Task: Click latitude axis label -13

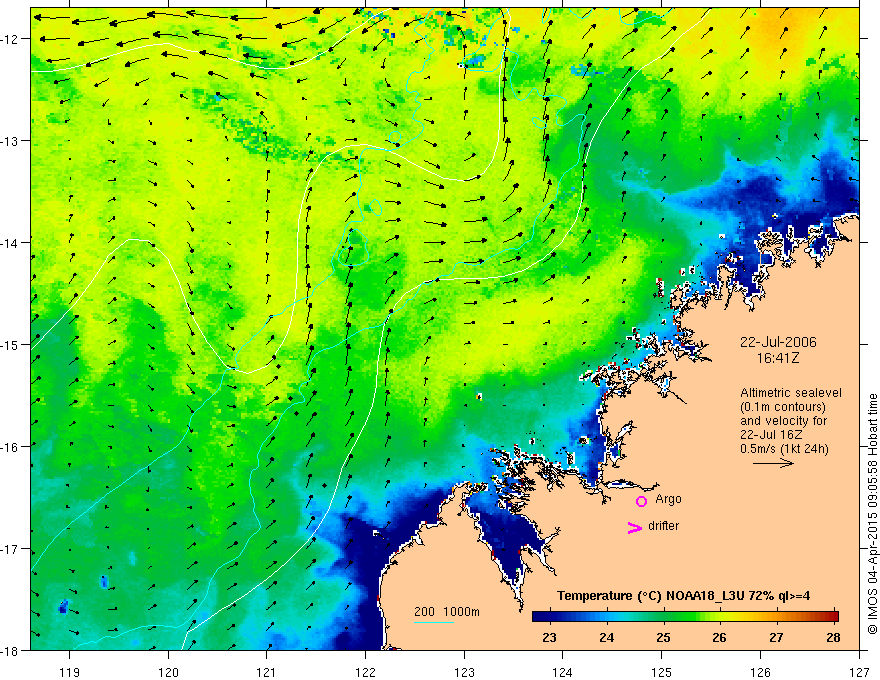Action: click(x=11, y=141)
